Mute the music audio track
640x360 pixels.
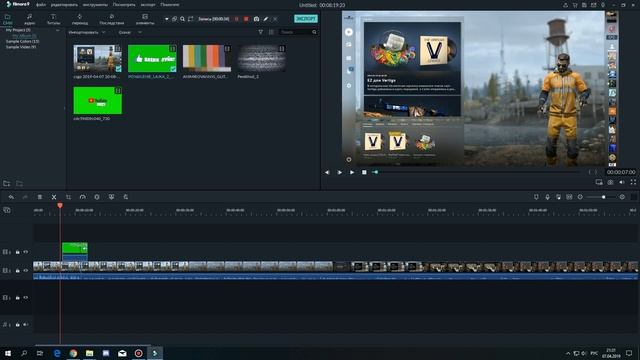click(x=26, y=325)
